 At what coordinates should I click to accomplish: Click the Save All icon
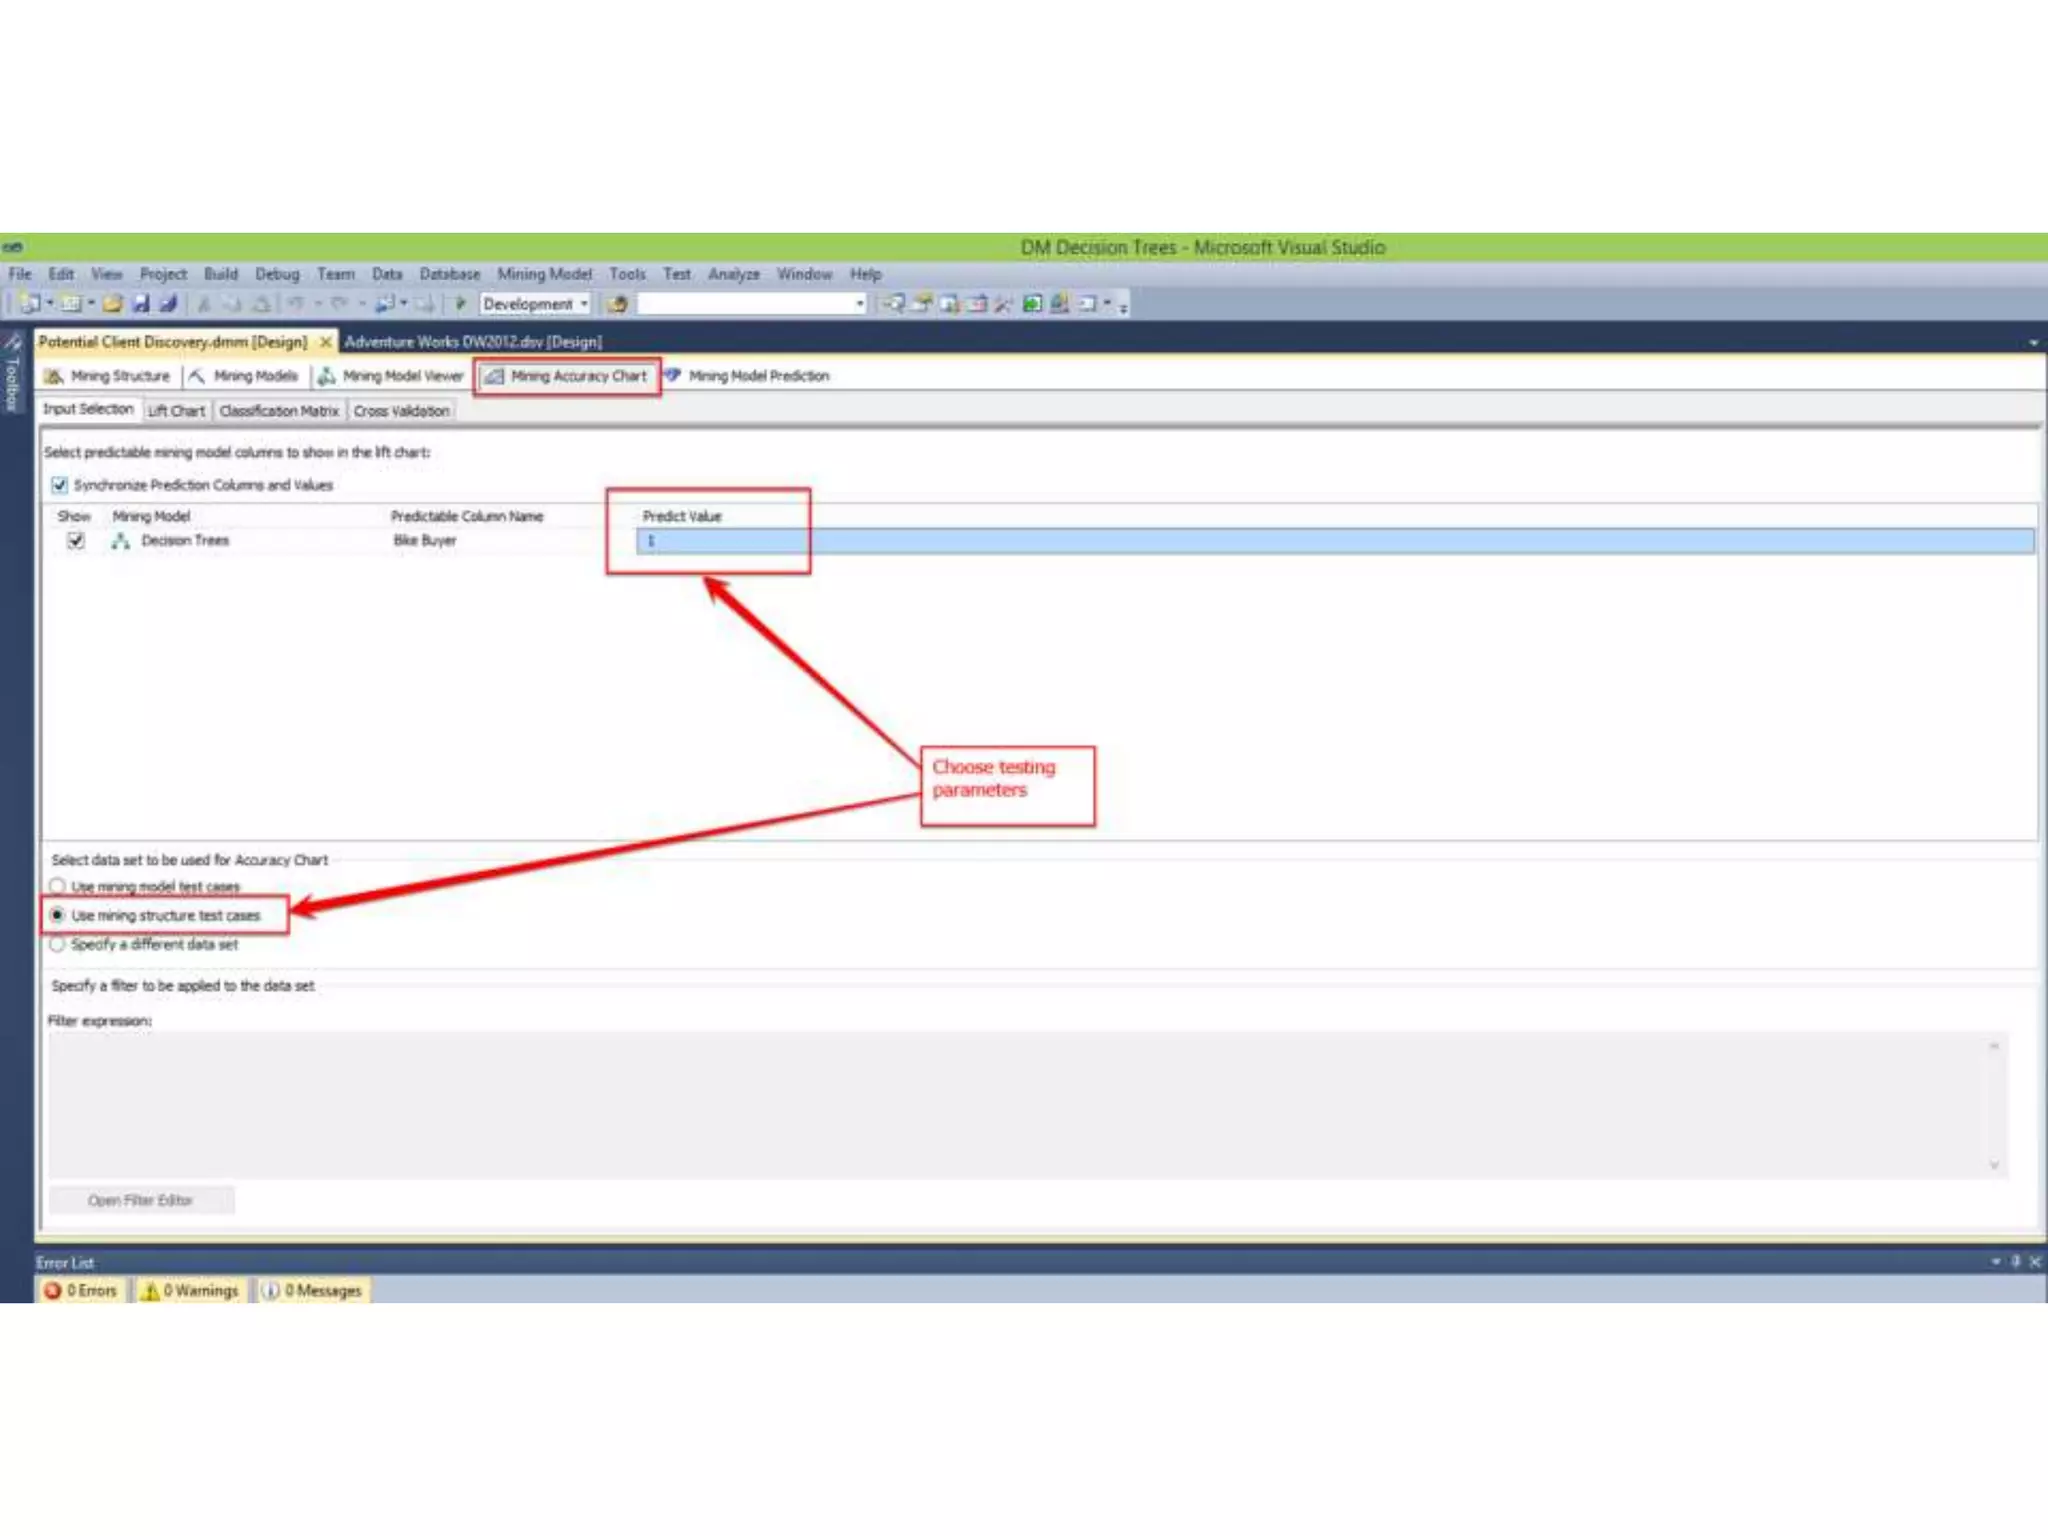coord(168,303)
